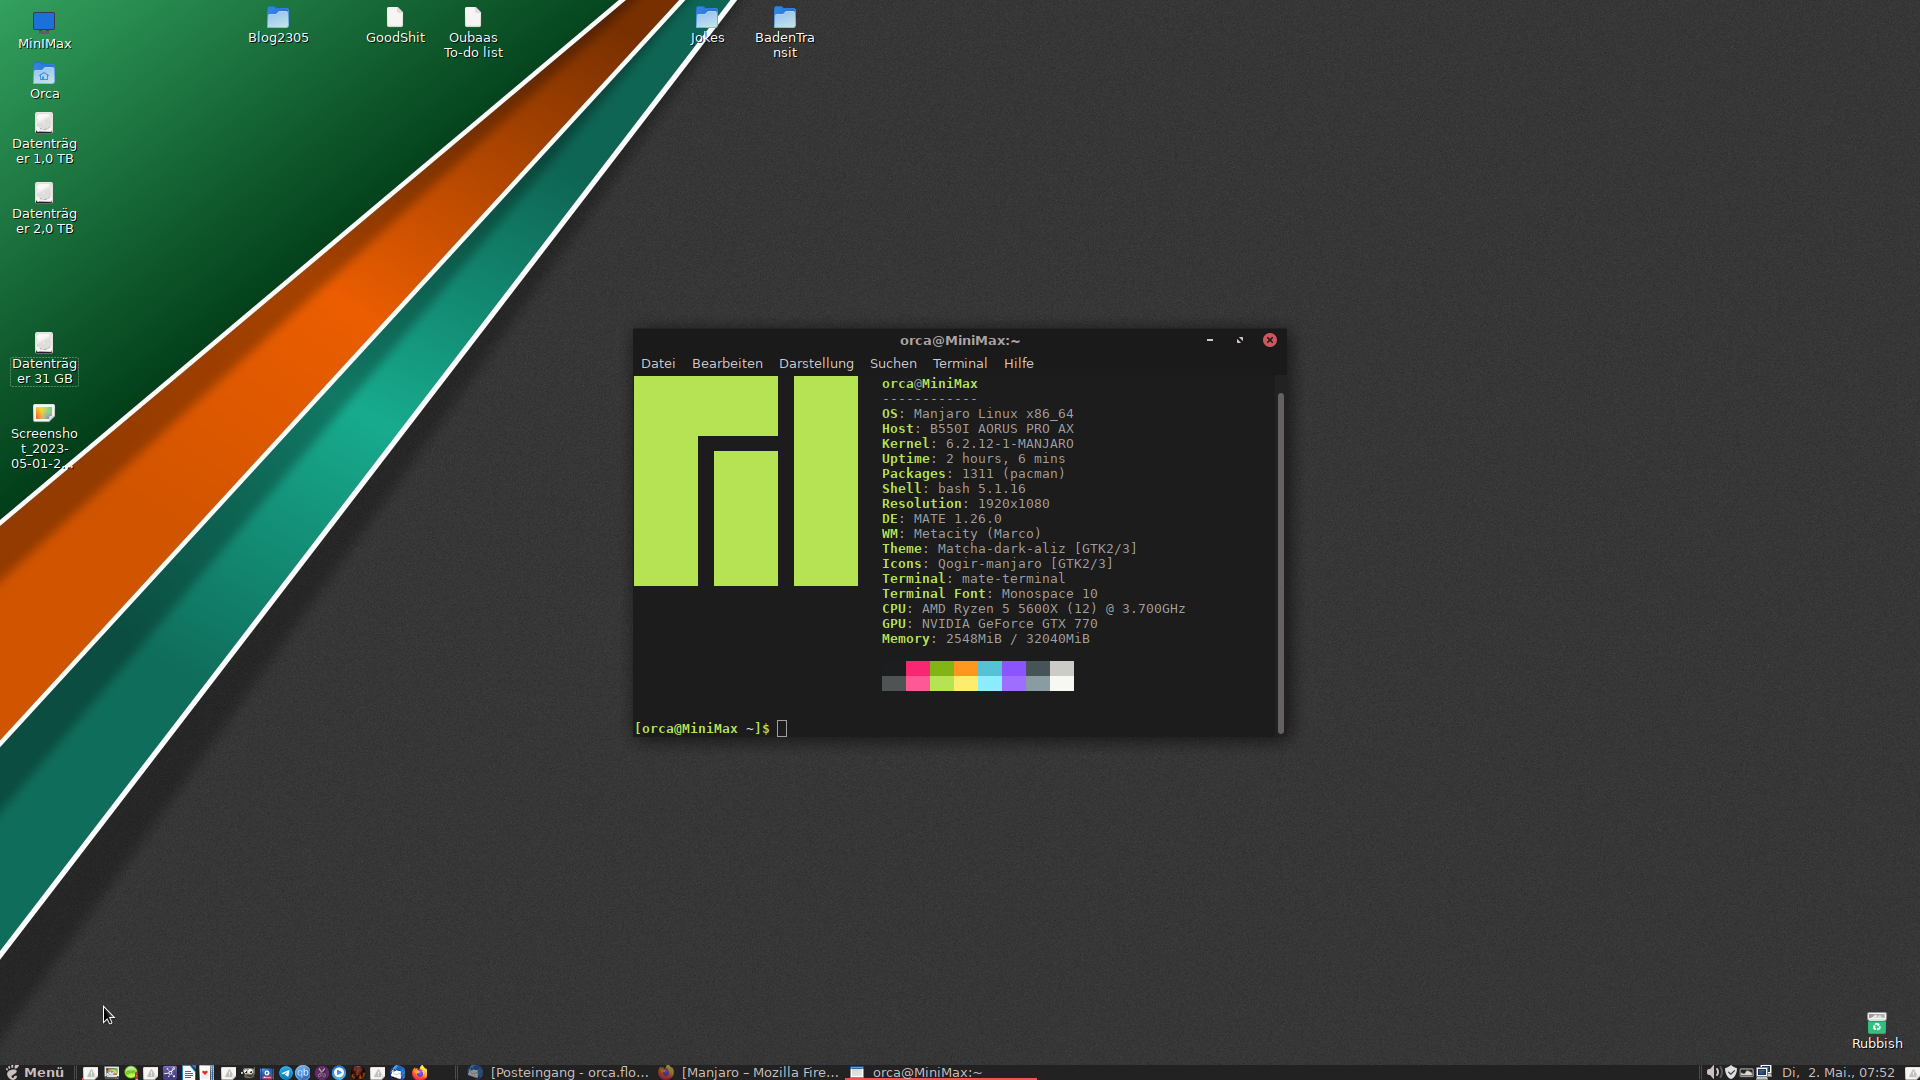The image size is (1920, 1080).
Task: Click the 'Theme: Matcha-dark-aliz' line
Action: tap(1009, 548)
